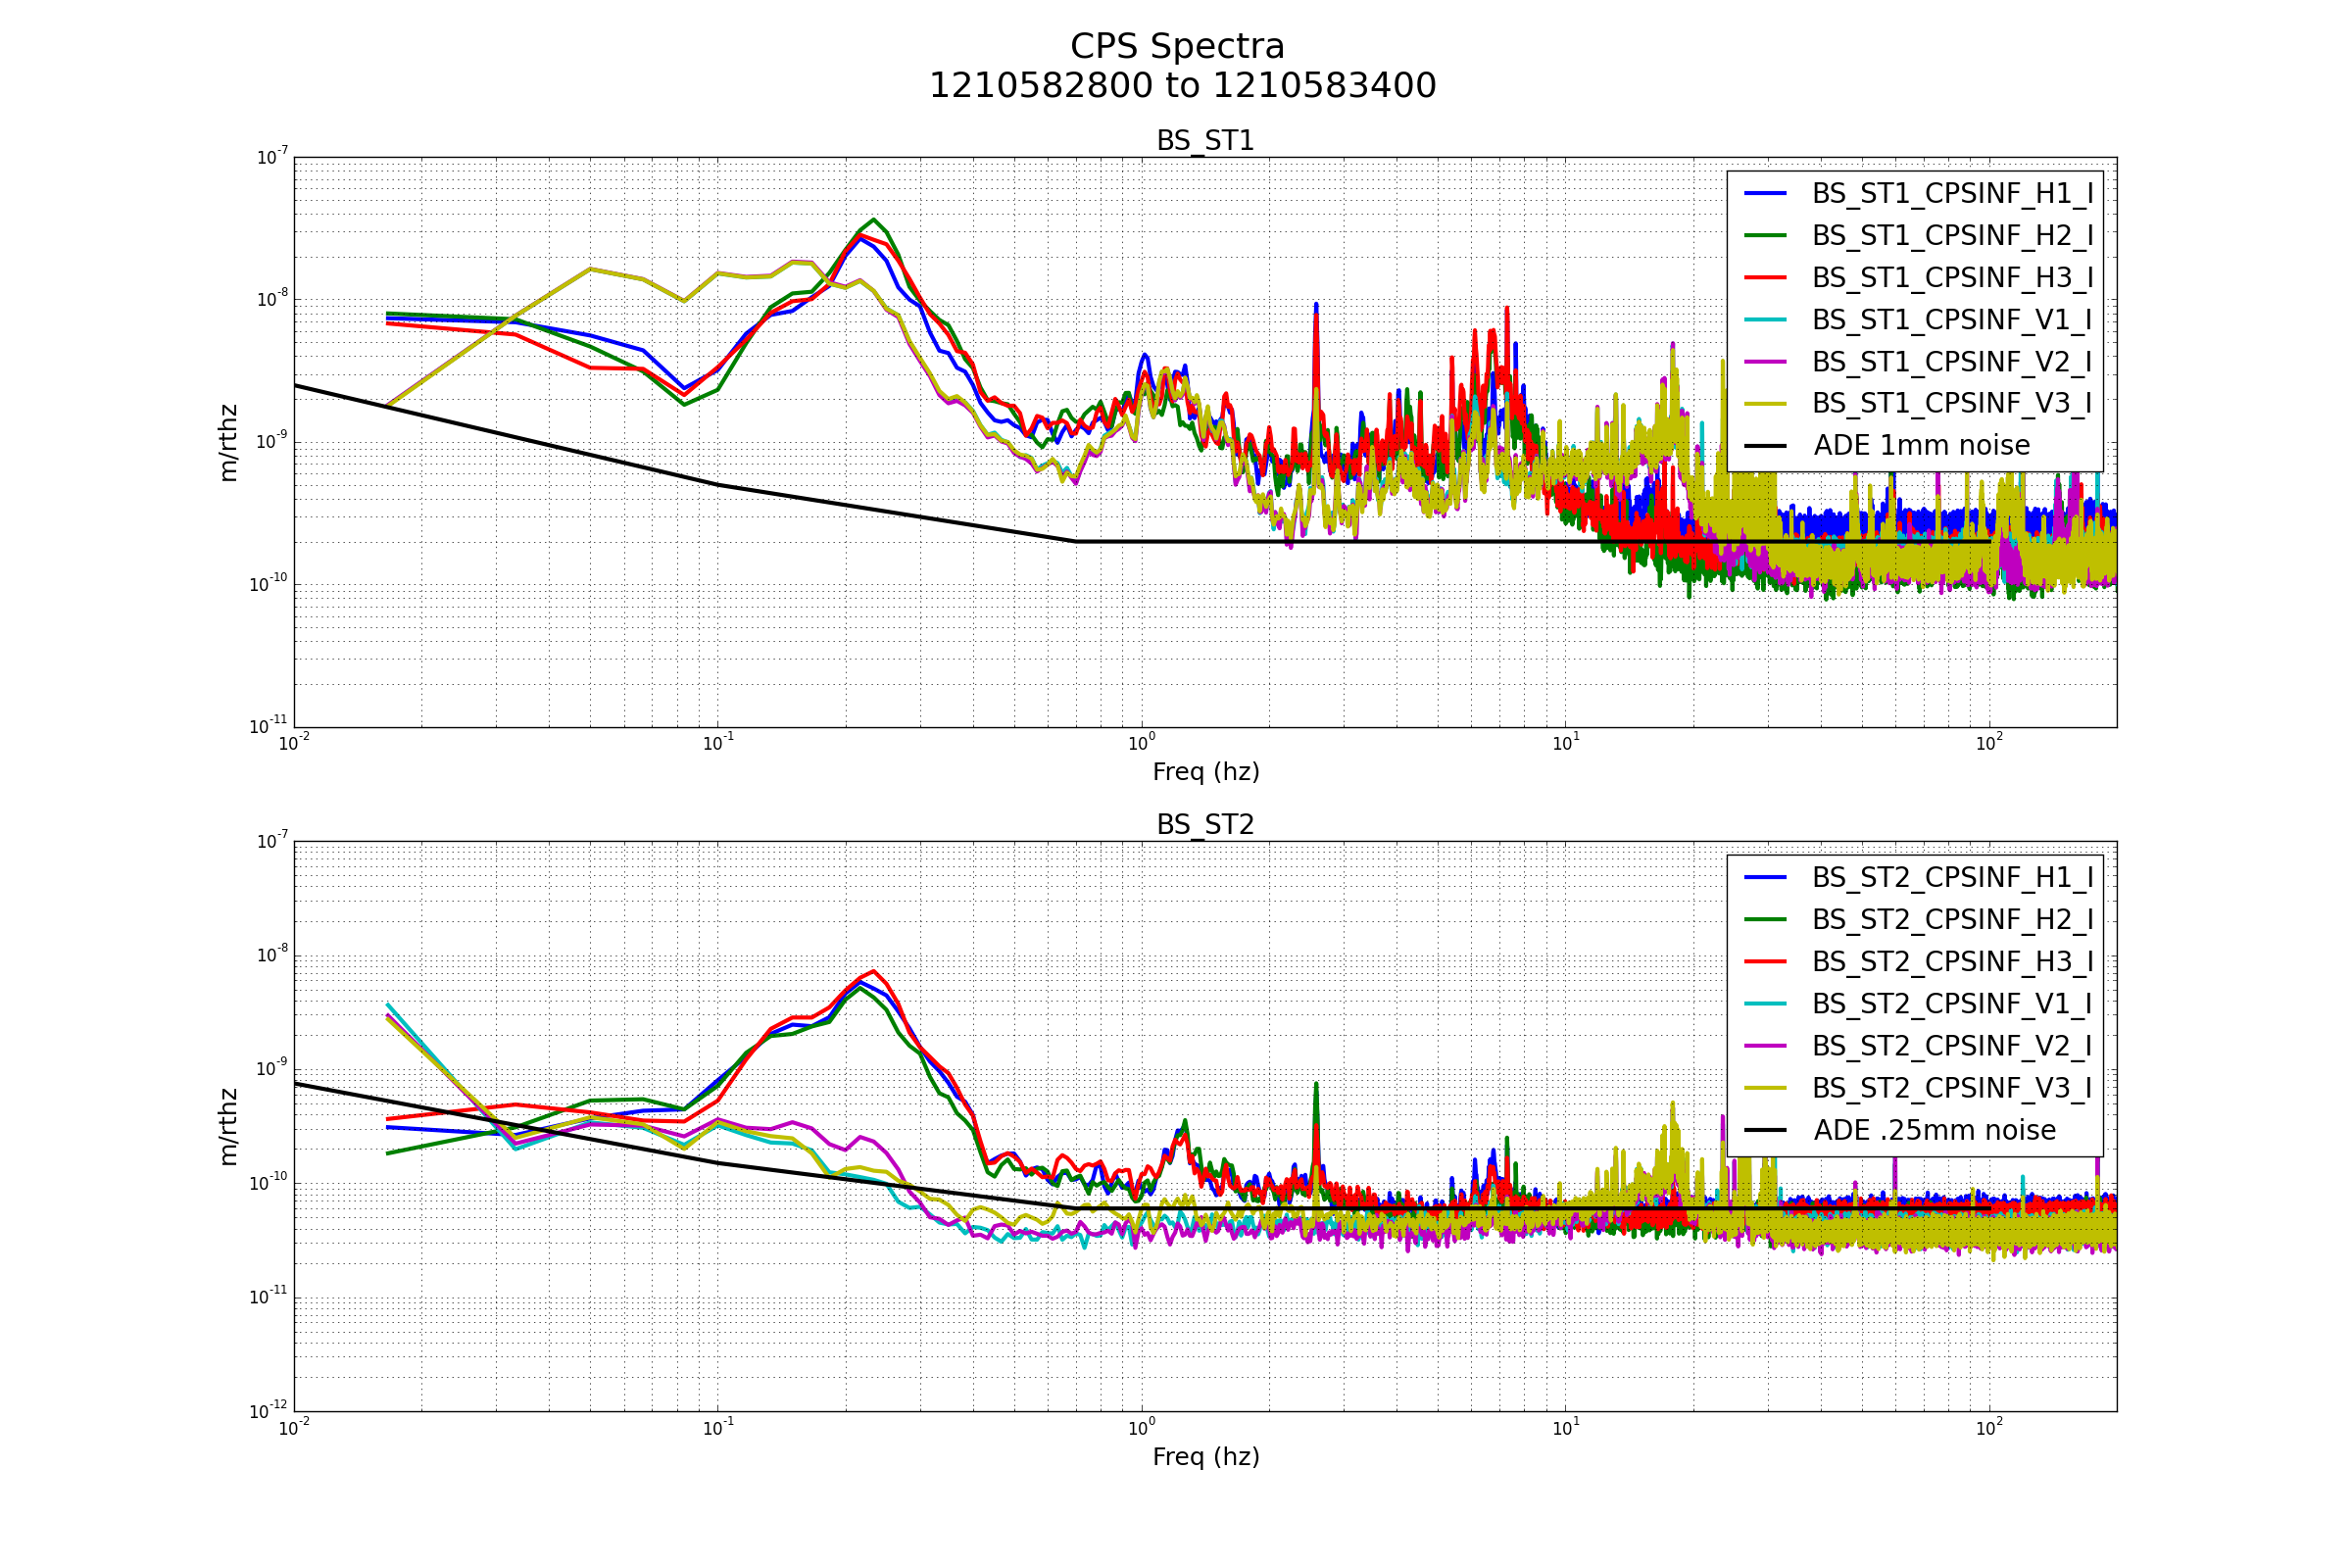Click the red BS_ST1_CPSINF_H3_I legend swatch
This screenshot has height=1568, width=2352.
(1765, 277)
